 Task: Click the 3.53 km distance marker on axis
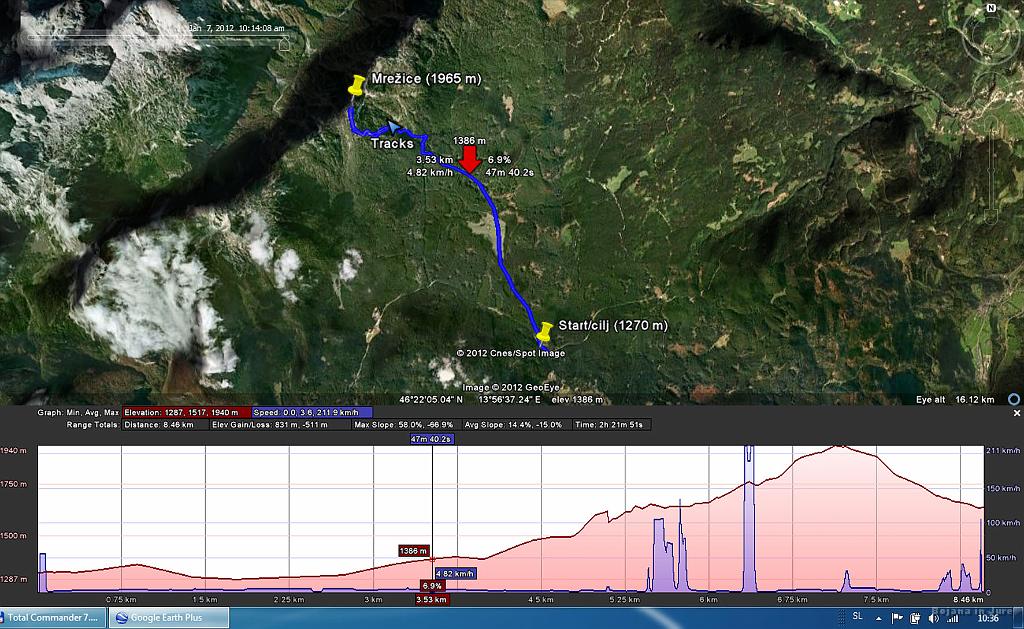432,599
